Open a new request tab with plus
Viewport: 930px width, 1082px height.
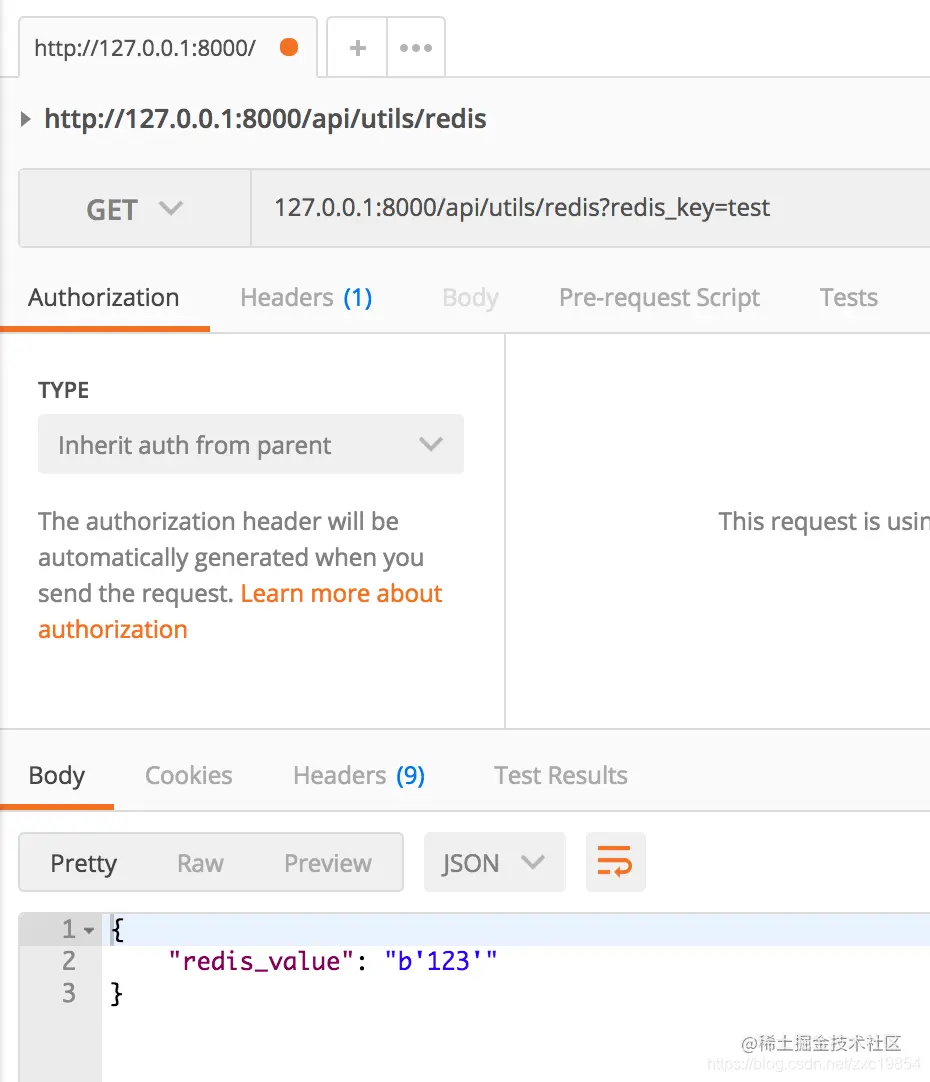pos(357,47)
